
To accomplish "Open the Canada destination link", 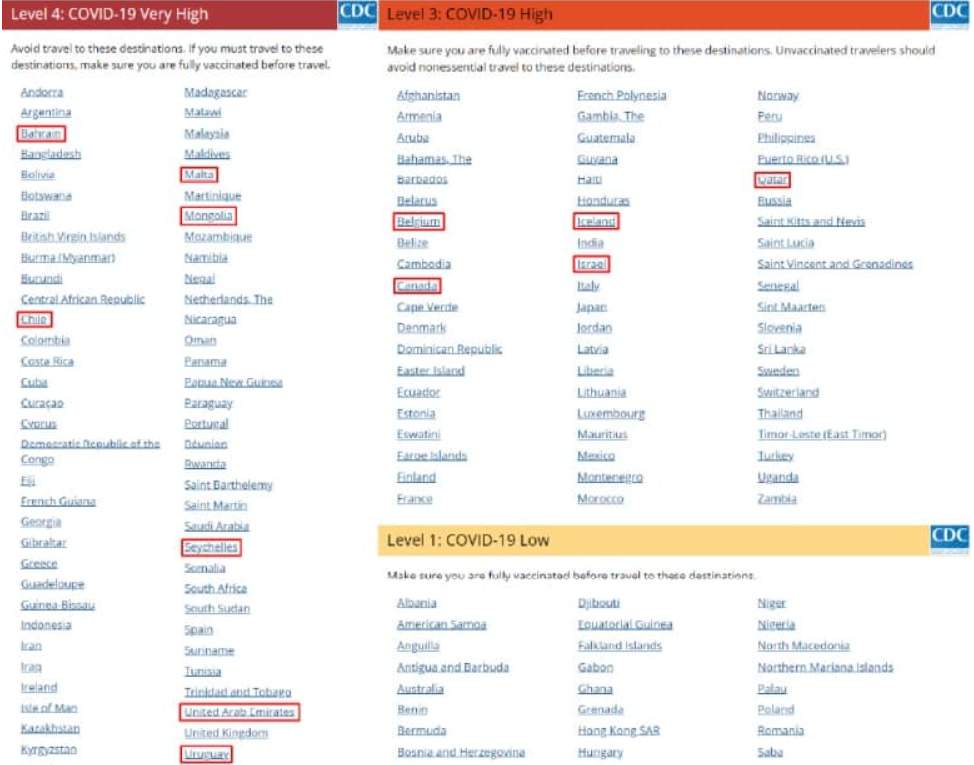I will pos(417,286).
